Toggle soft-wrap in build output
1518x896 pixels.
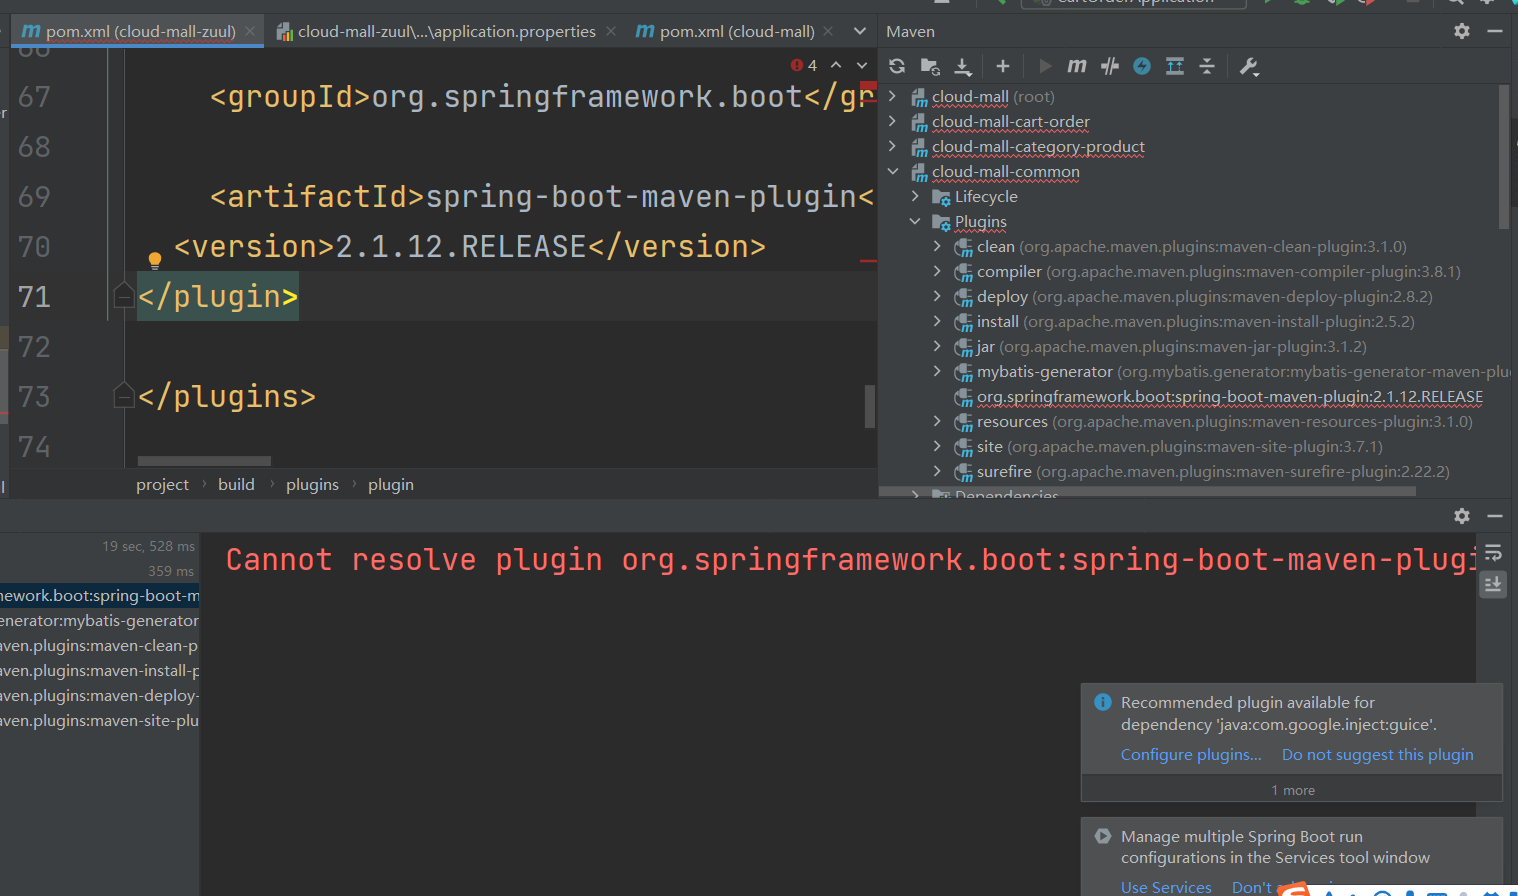pyautogui.click(x=1493, y=553)
